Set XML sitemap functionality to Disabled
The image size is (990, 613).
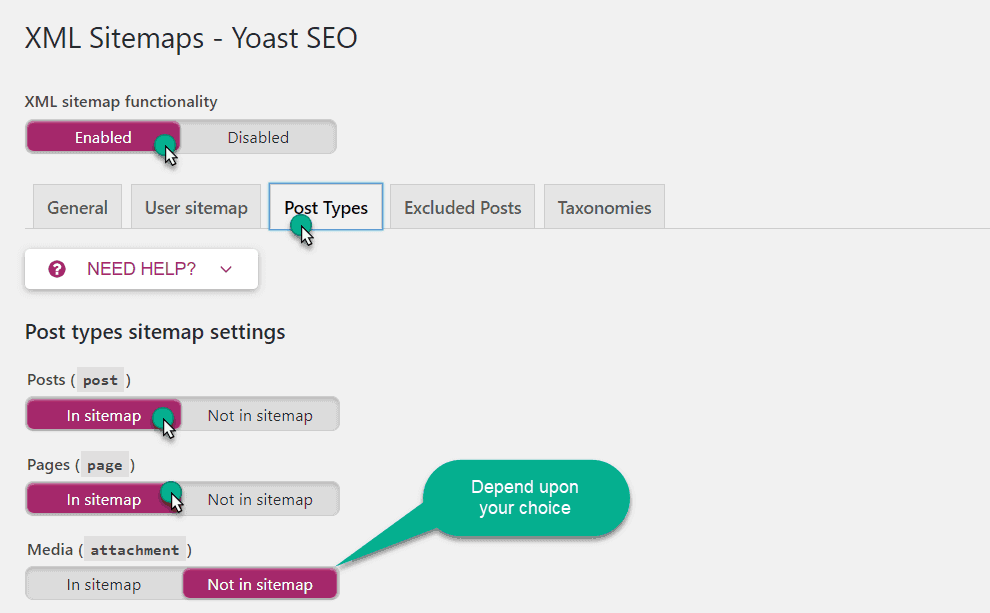pyautogui.click(x=258, y=137)
